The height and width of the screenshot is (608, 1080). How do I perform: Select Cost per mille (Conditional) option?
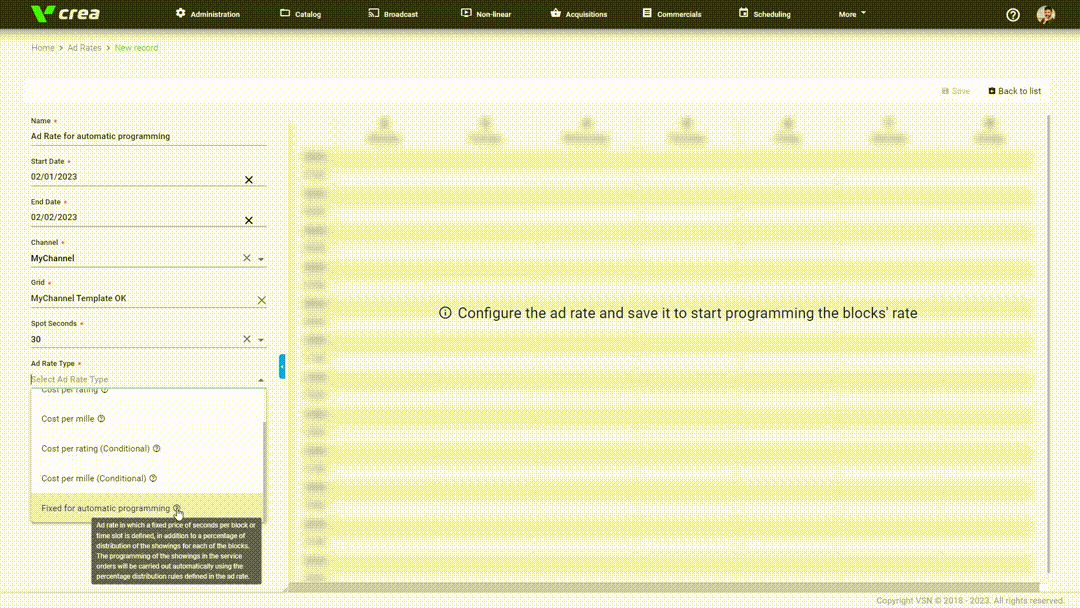148,479
